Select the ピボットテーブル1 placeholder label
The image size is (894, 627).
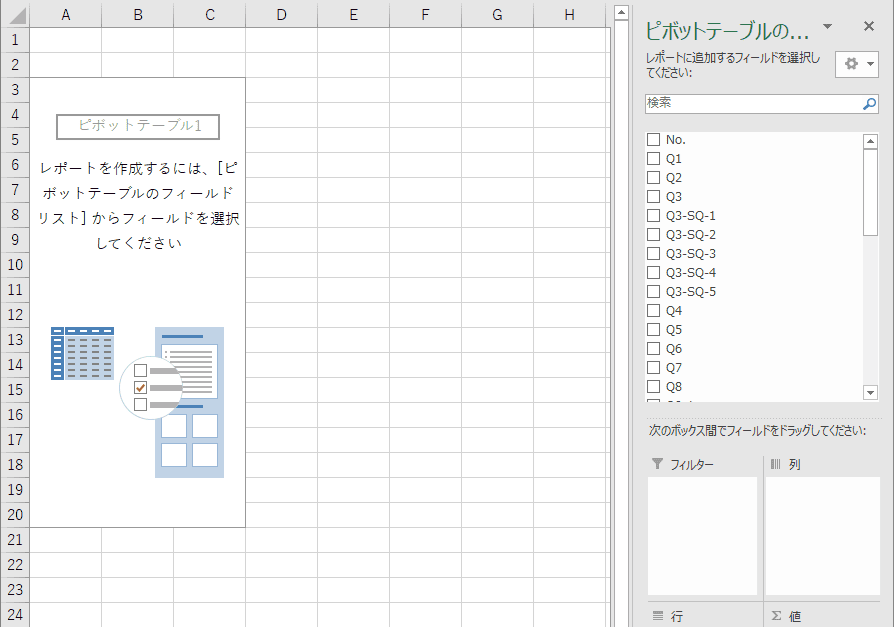138,126
